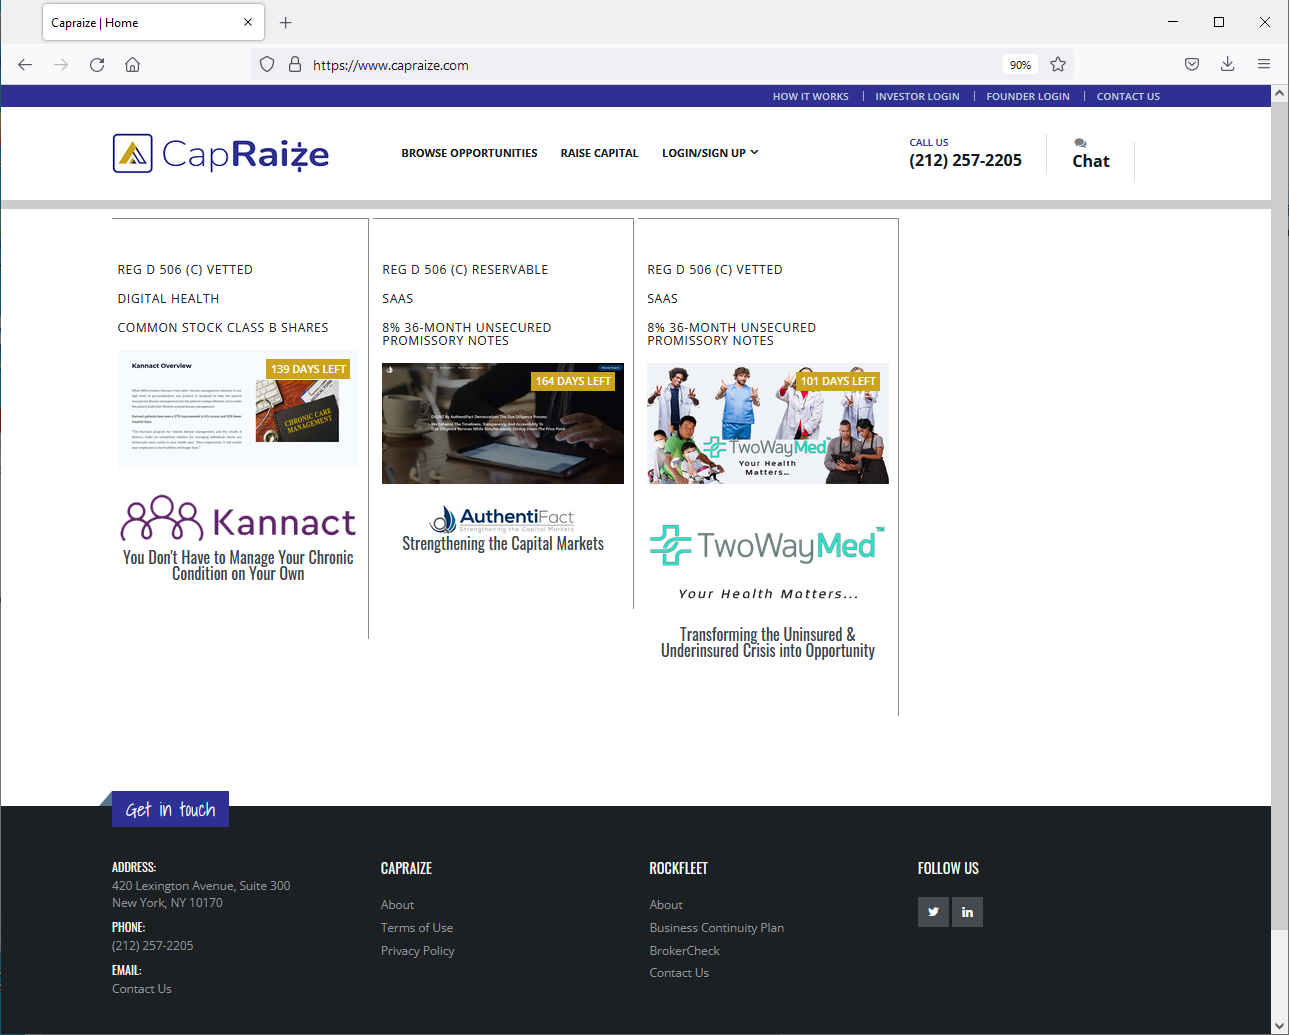Open Browse Opportunities menu item
The width and height of the screenshot is (1289, 1035).
[x=469, y=153]
